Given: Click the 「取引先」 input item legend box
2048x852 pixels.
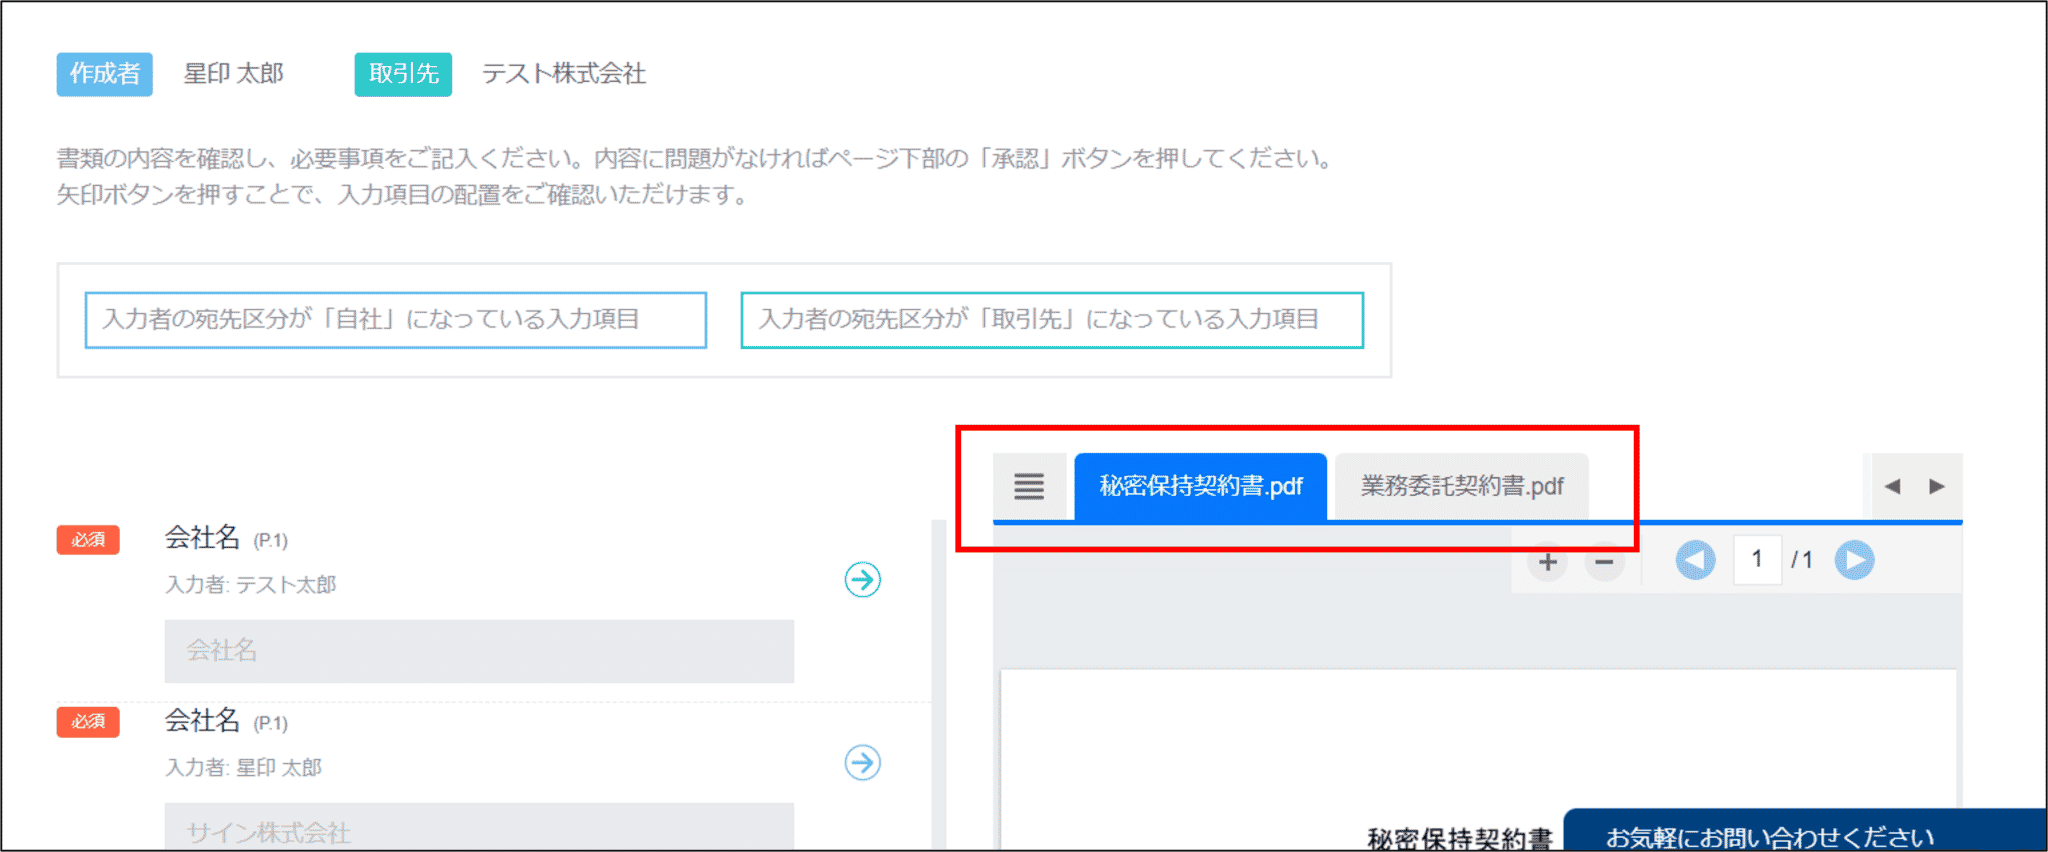Looking at the screenshot, I should [1051, 320].
